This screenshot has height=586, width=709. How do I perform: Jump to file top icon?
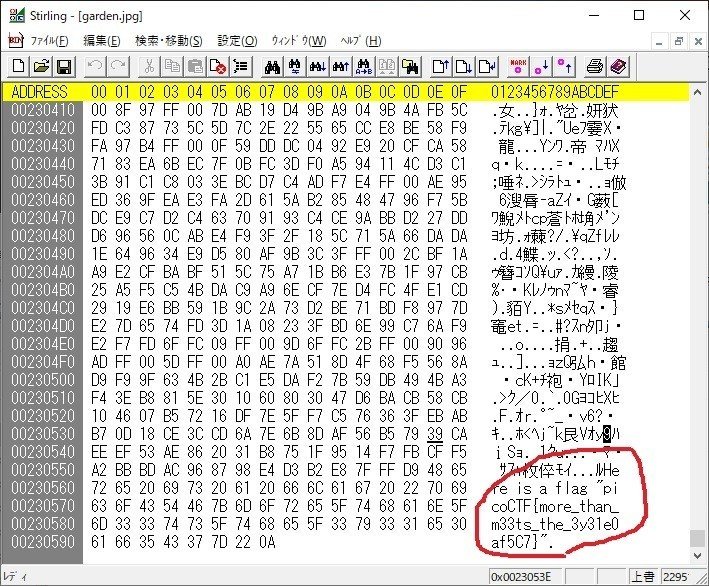point(441,67)
